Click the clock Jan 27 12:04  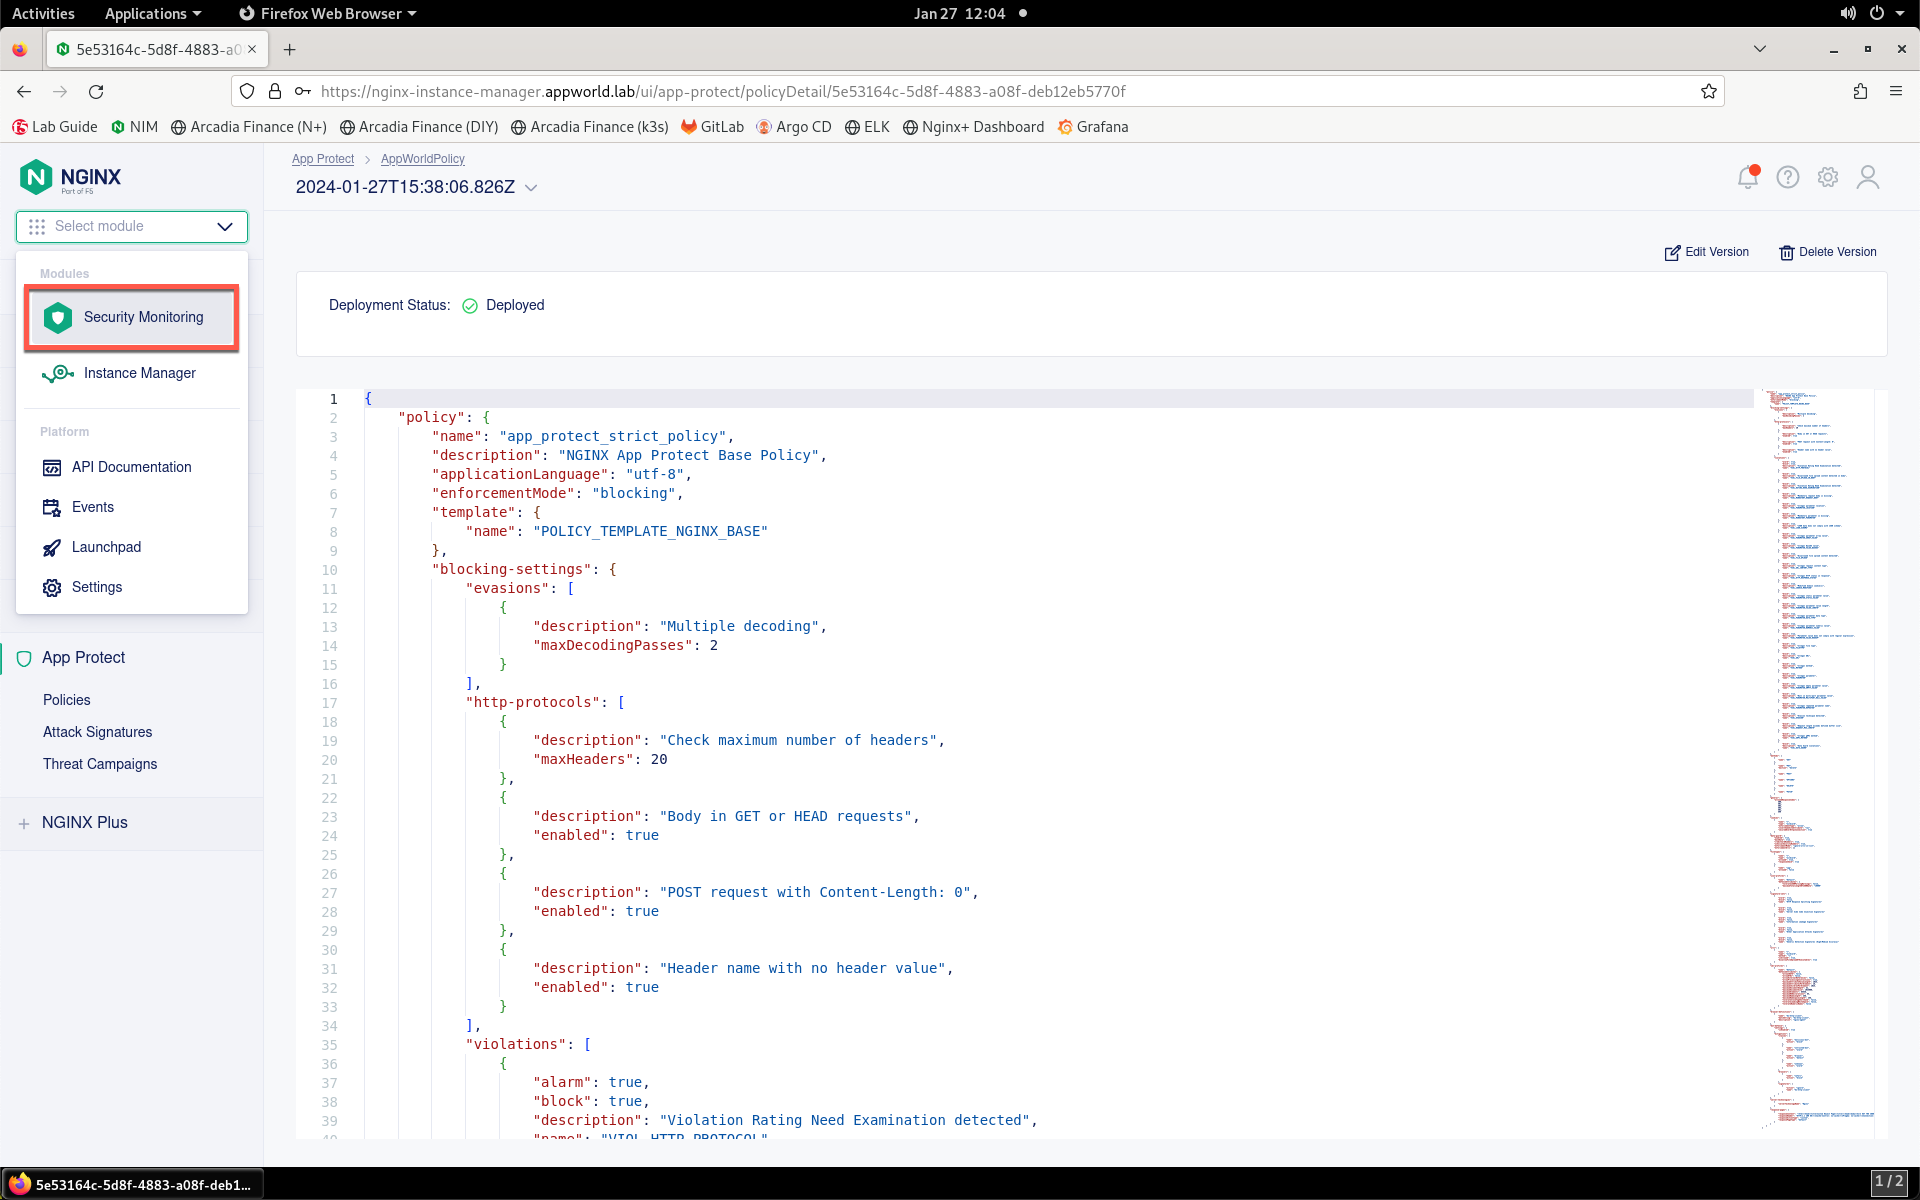pos(959,13)
